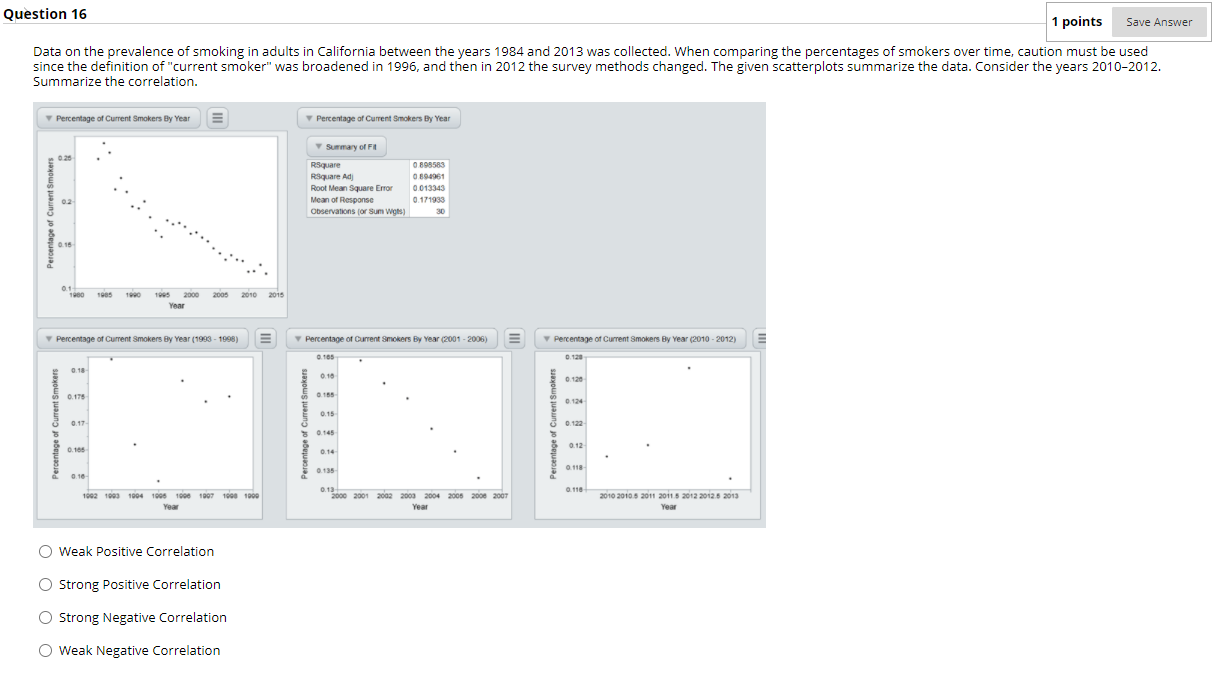This screenshot has height=690, width=1229.
Task: Click the Observations (or Sum Wgts) row label
Action: coord(358,211)
